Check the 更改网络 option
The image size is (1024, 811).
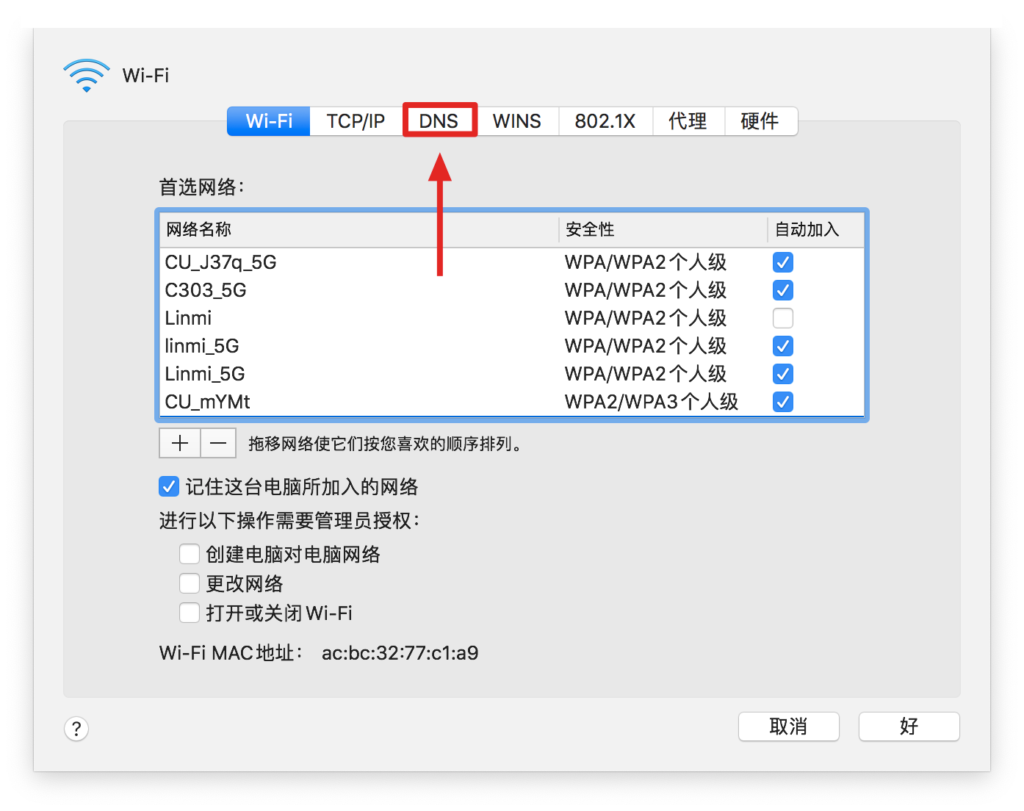coord(189,583)
